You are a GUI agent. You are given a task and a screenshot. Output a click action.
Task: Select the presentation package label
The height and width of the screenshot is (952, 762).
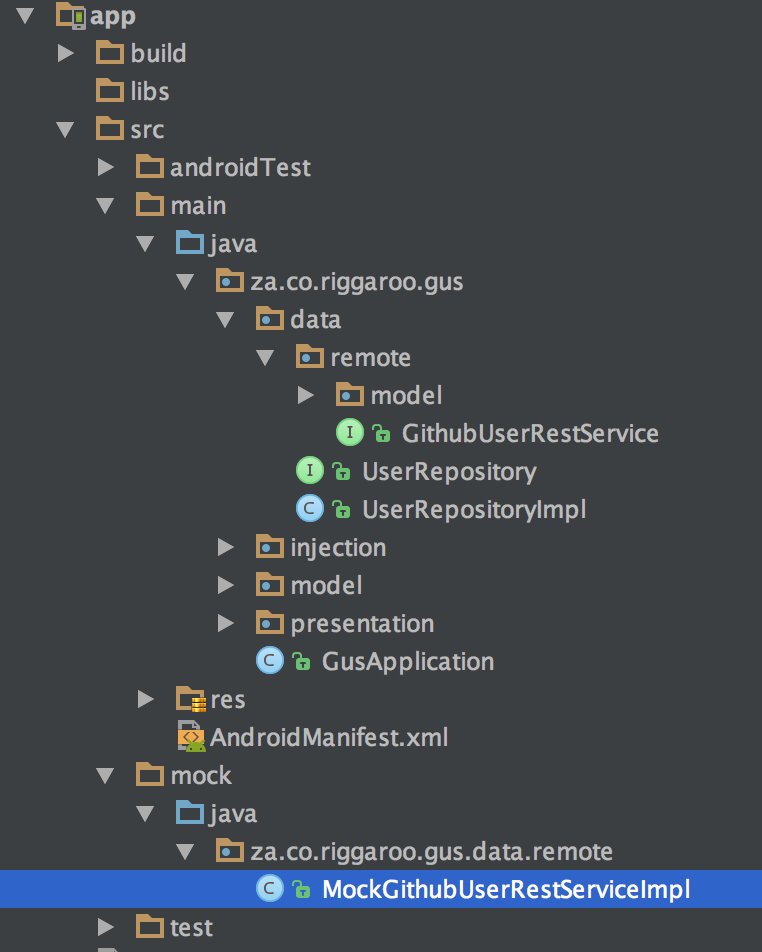click(362, 624)
